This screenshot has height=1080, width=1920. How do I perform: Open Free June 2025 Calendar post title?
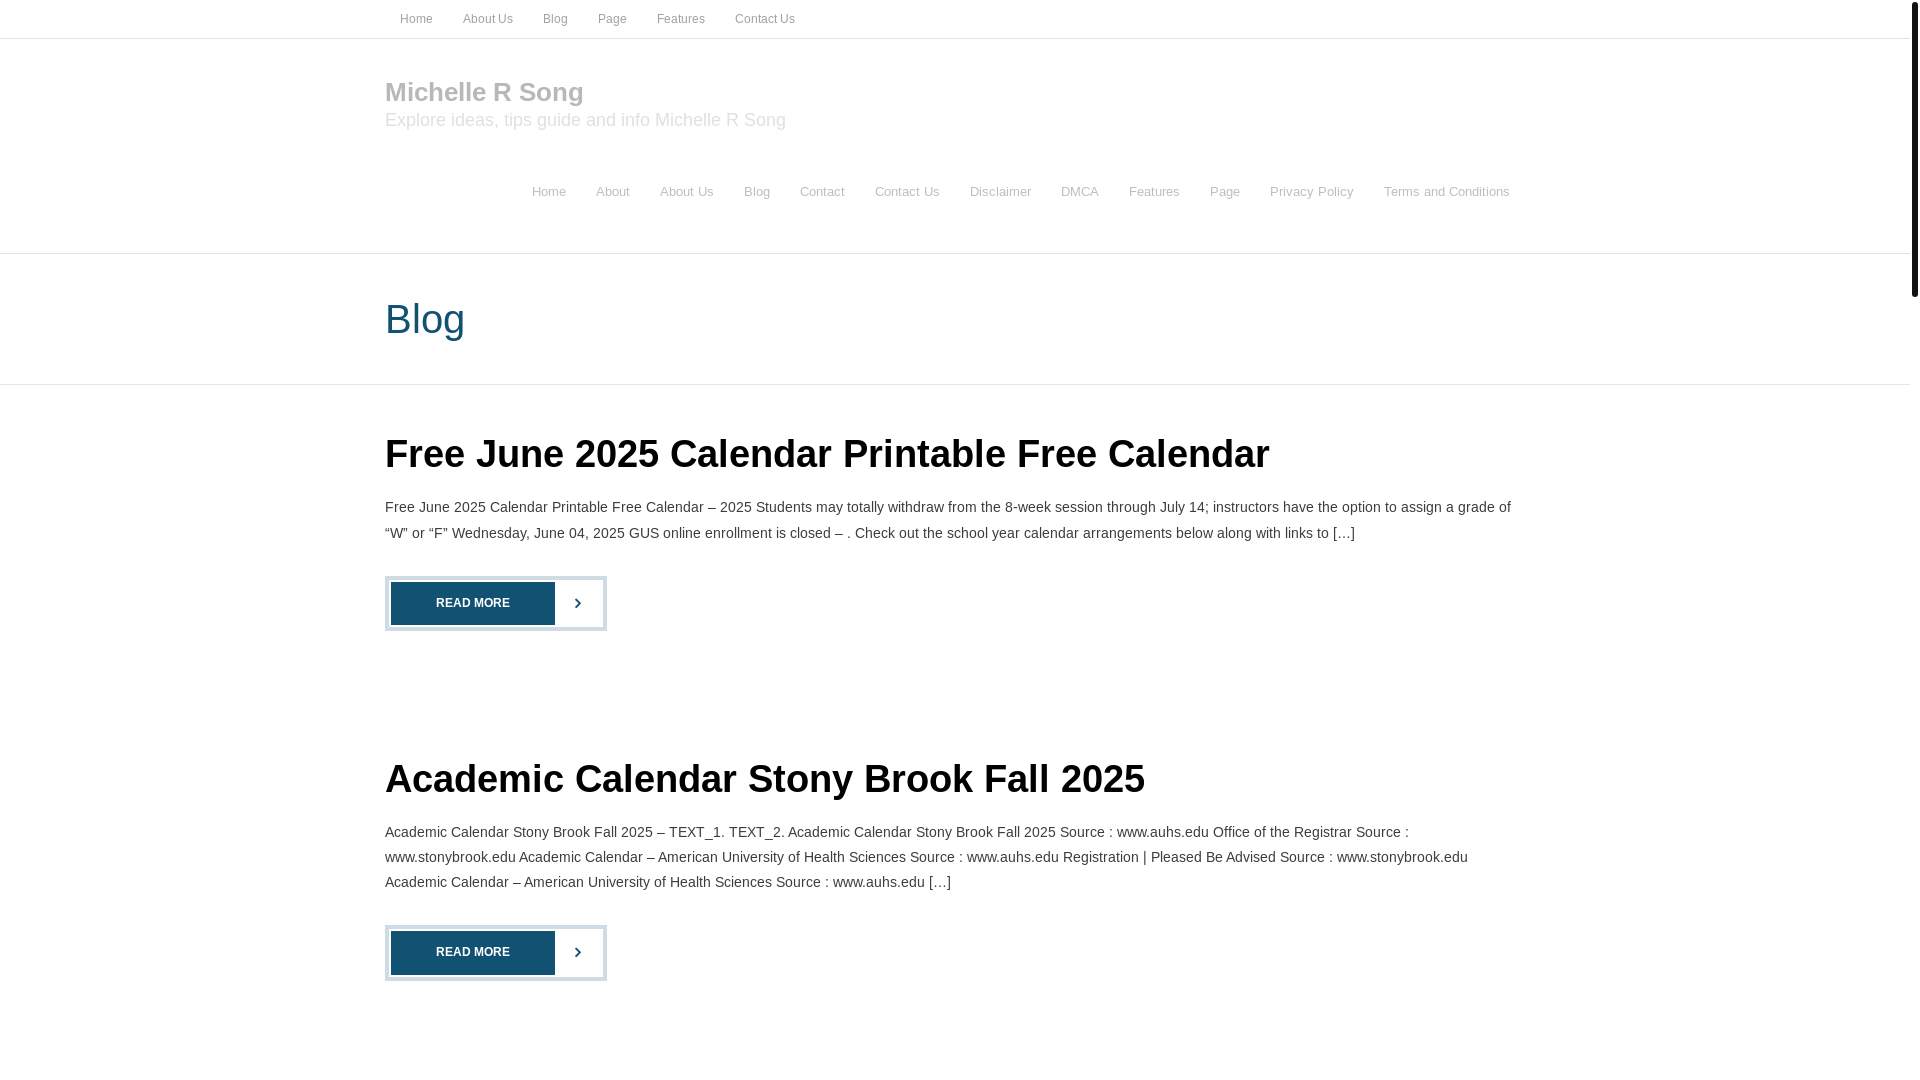(827, 454)
